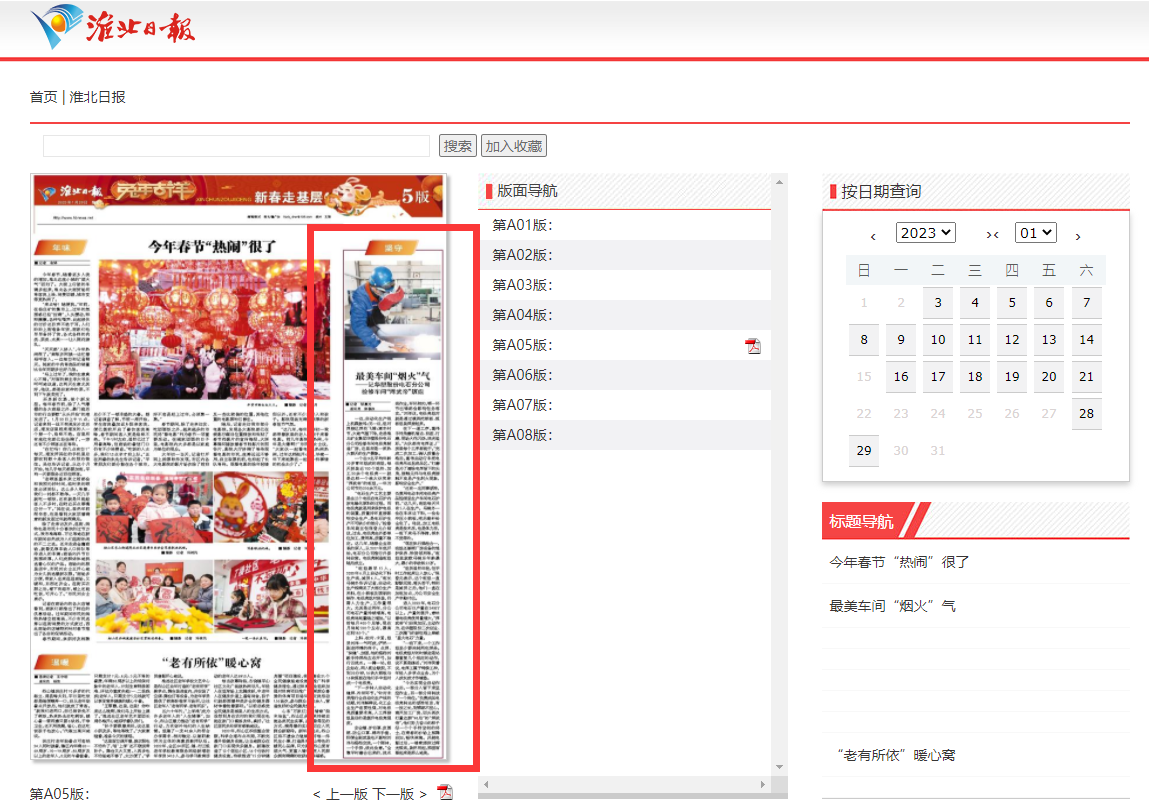Go to previous year with left arrow

click(x=873, y=236)
